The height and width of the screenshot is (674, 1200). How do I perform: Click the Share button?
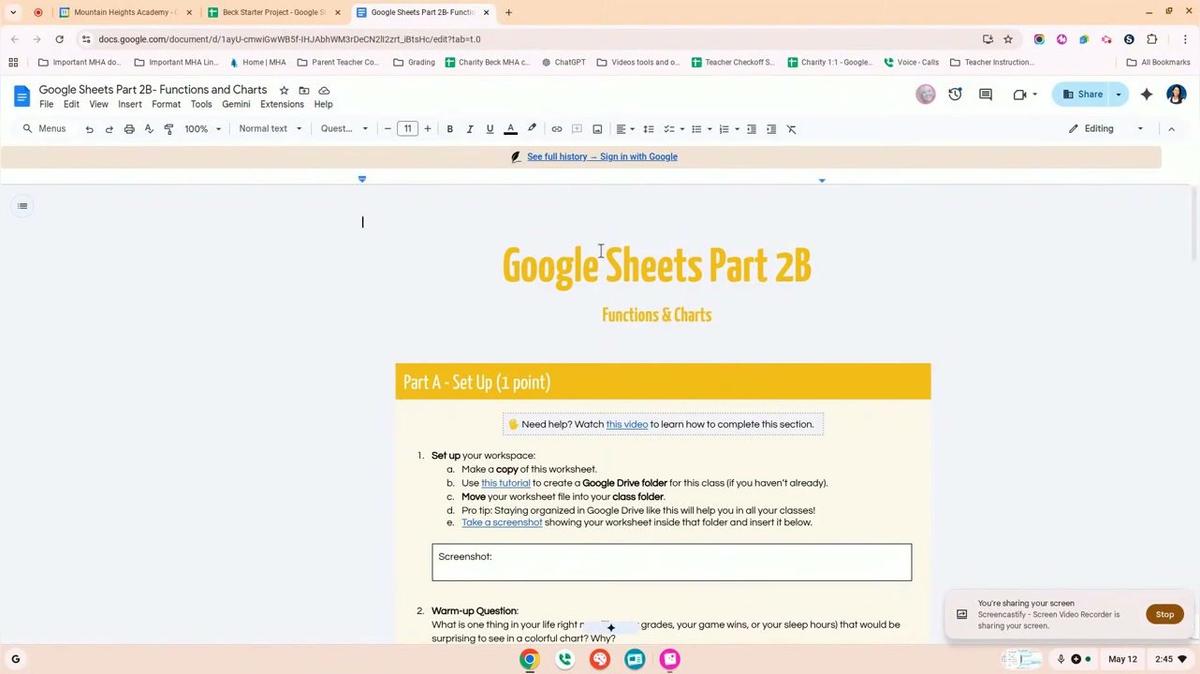(x=1082, y=94)
